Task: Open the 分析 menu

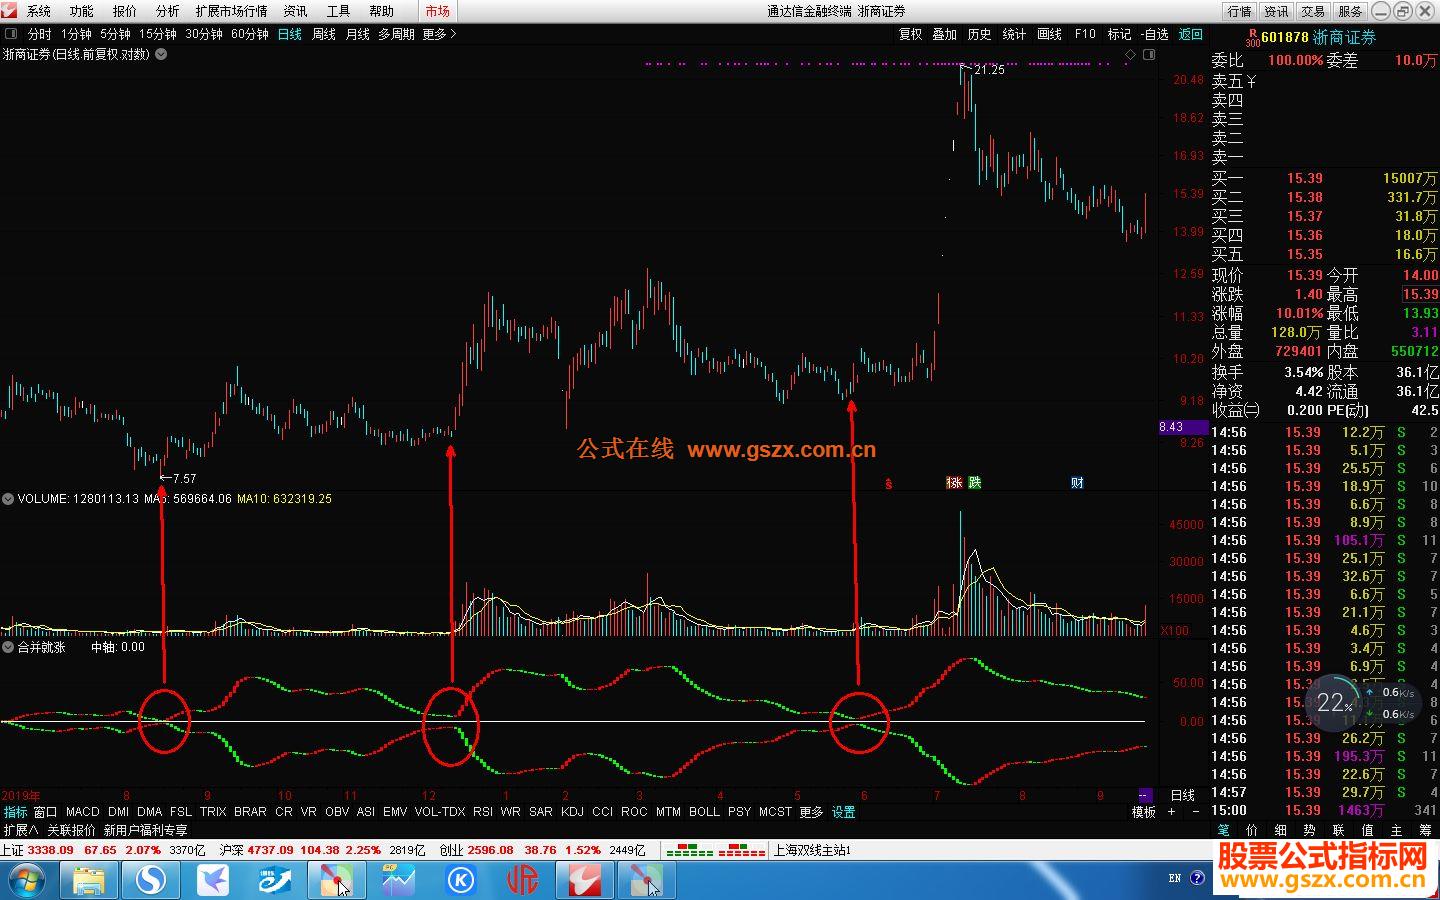Action: (x=168, y=11)
